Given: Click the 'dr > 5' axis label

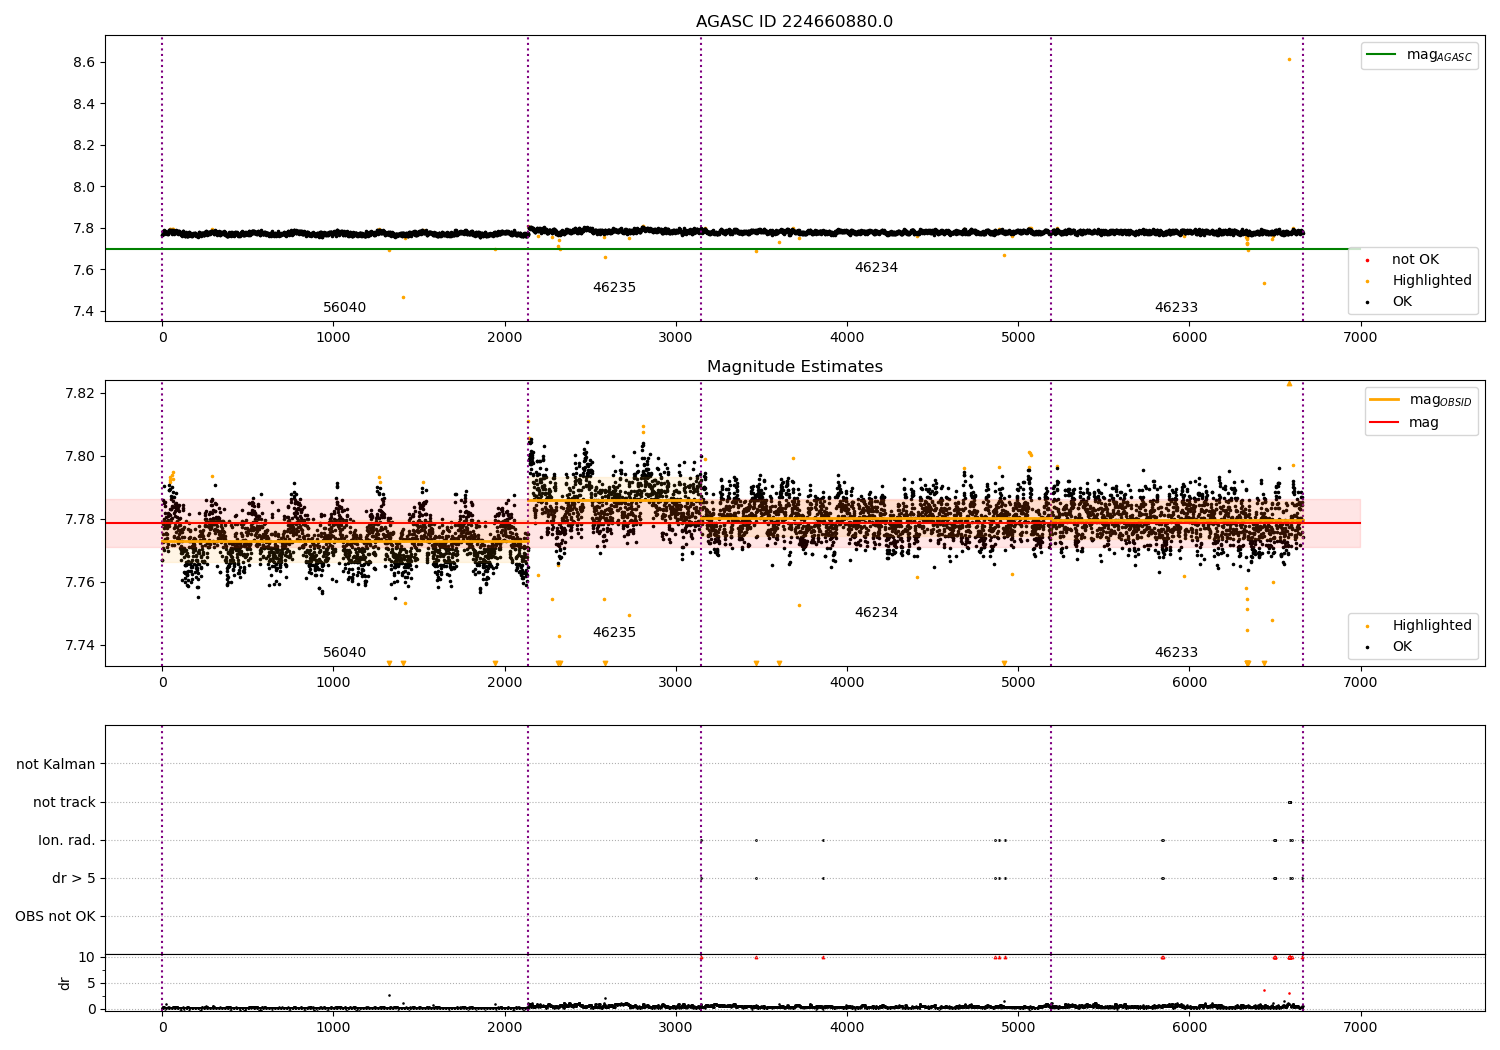Looking at the screenshot, I should coord(74,879).
